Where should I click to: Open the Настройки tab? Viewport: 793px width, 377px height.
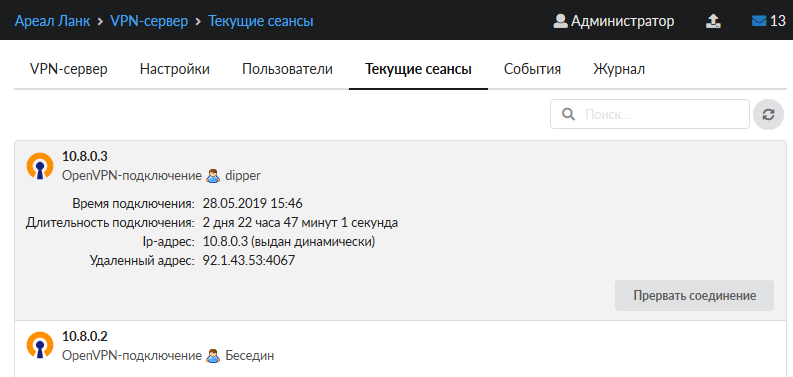click(174, 69)
